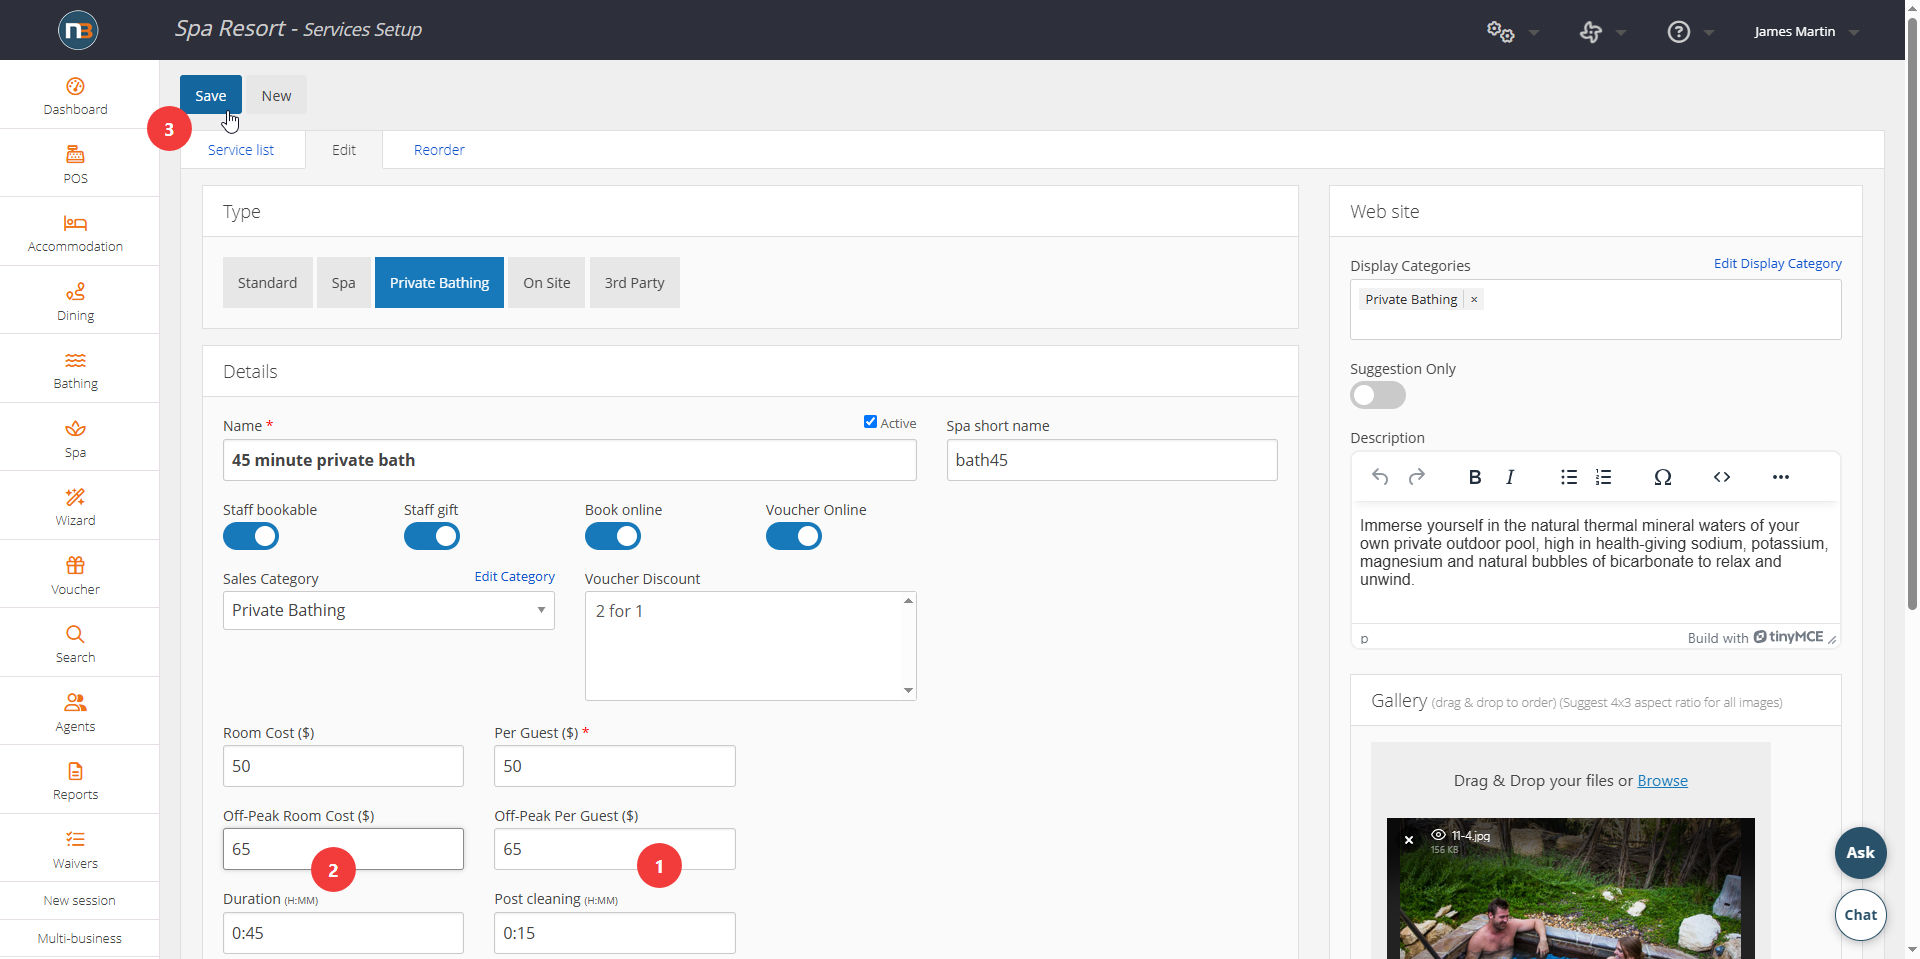Viewport: 1920px width, 959px height.
Task: Click Browse to upload gallery files
Action: coord(1662,781)
